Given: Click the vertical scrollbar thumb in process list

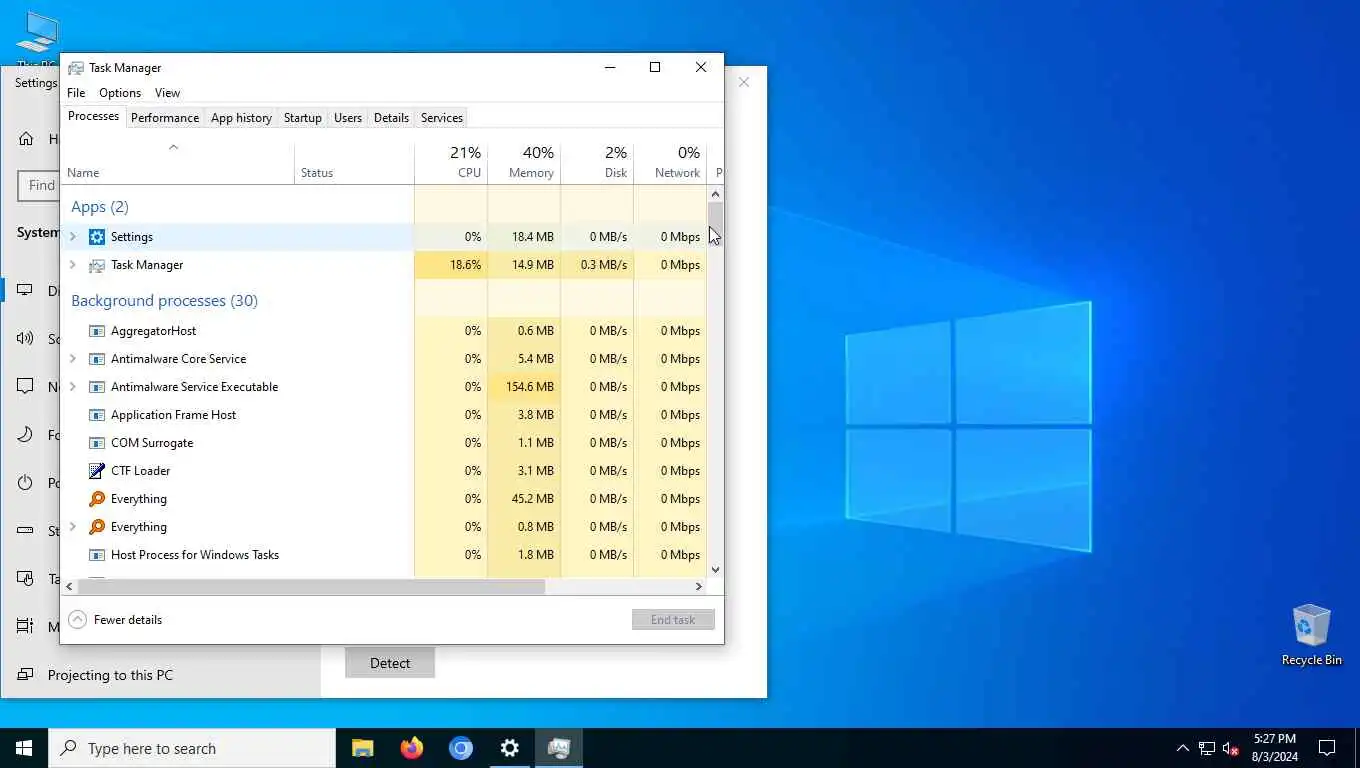Looking at the screenshot, I should tap(715, 219).
